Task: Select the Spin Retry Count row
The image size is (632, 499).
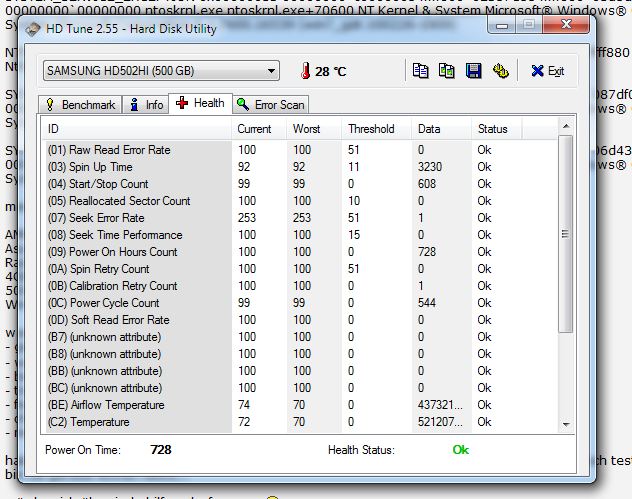Action: coord(300,269)
